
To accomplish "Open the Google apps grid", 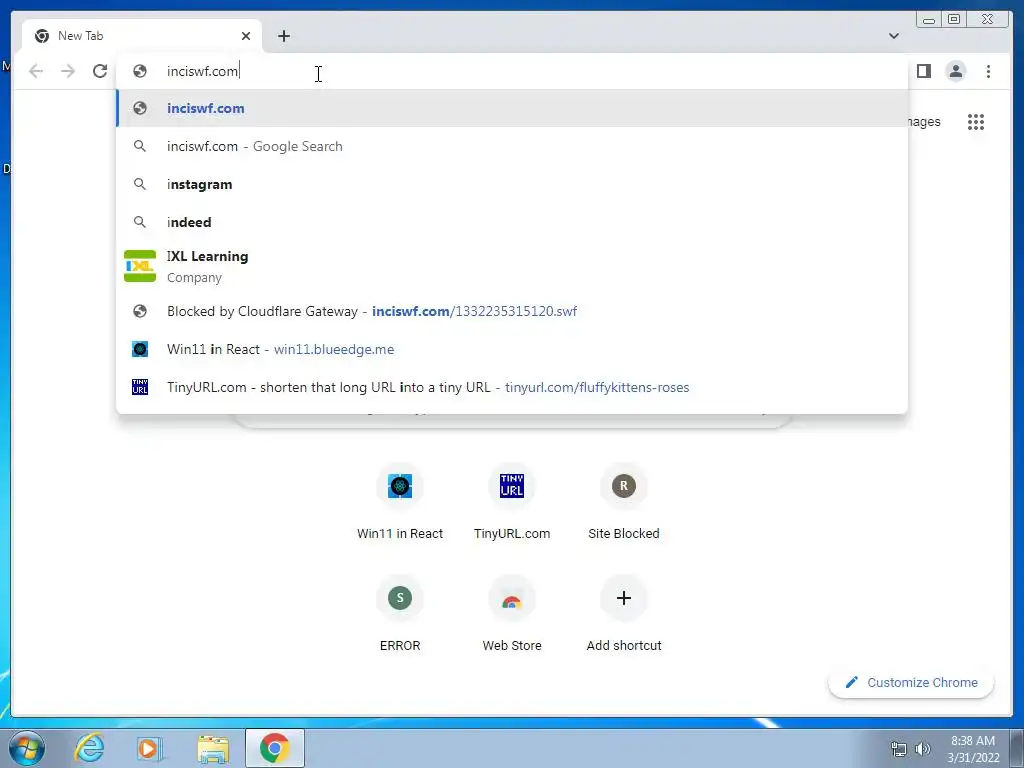I will 976,122.
